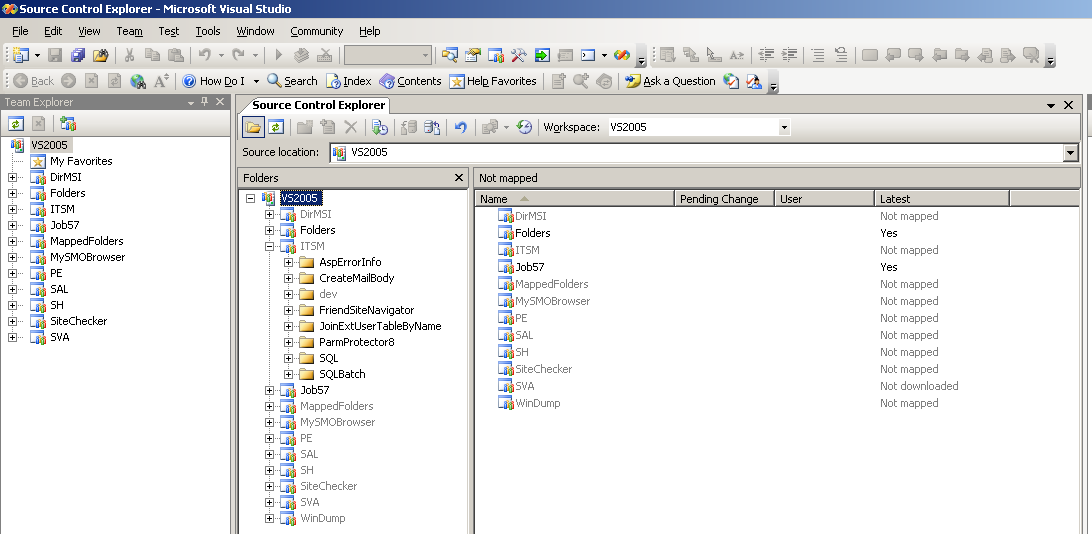Select the Job57 row in file list
This screenshot has height=534, width=1092.
777,267
